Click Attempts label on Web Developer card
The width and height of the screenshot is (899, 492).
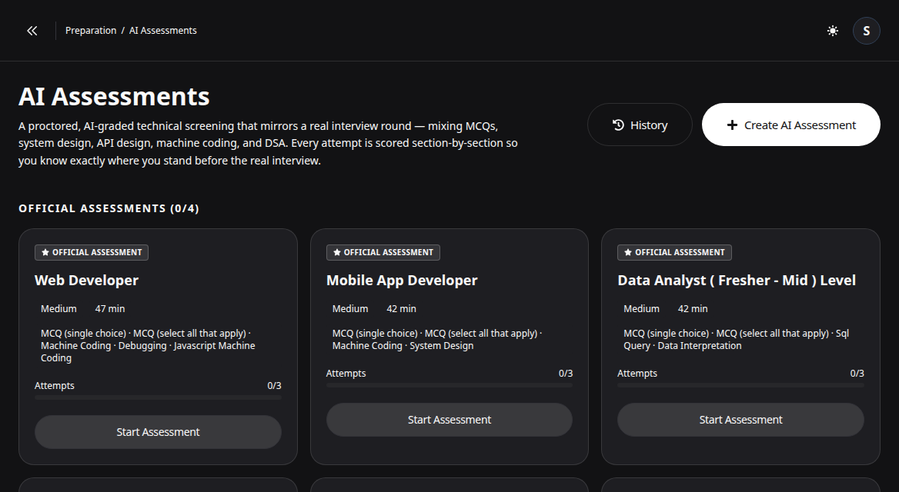pos(54,385)
